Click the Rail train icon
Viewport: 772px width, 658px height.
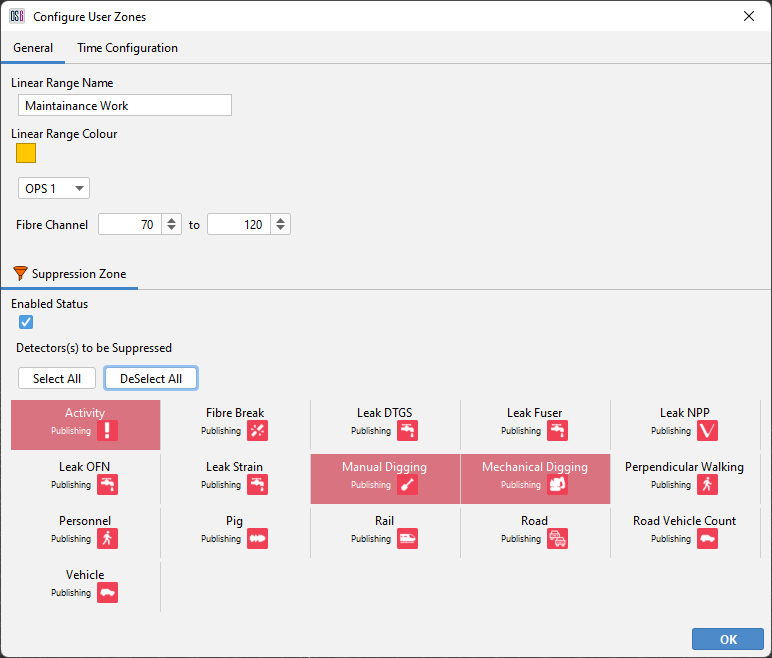407,539
